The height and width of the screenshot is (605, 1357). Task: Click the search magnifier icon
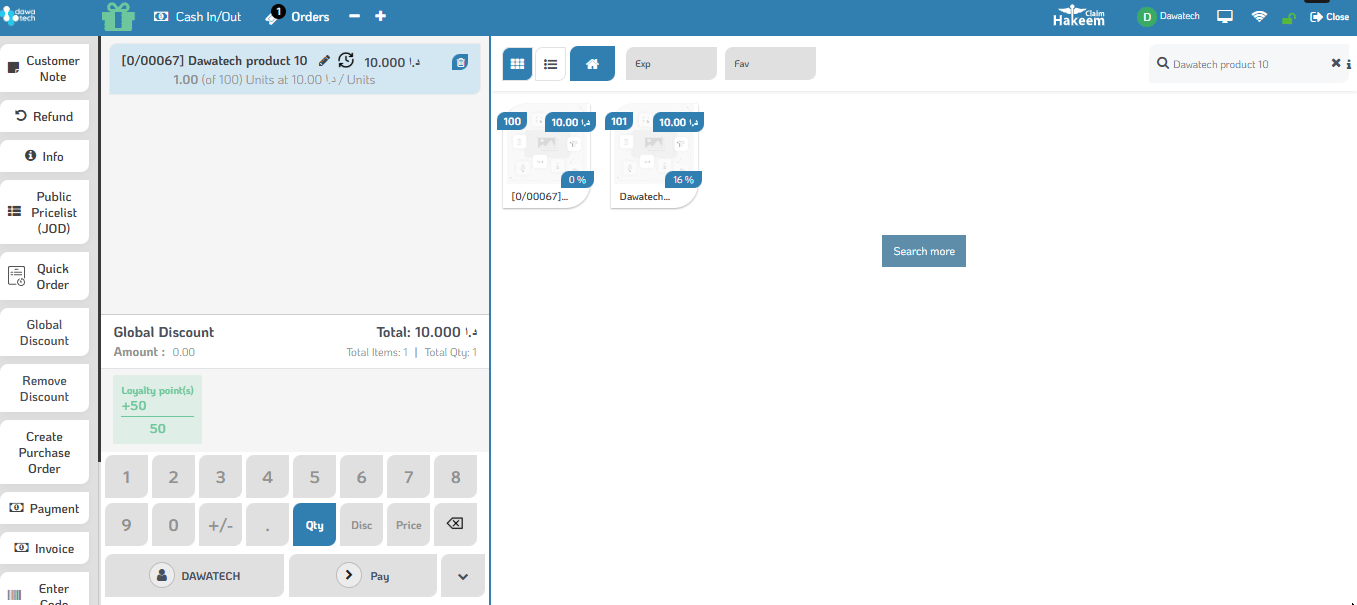point(1163,63)
